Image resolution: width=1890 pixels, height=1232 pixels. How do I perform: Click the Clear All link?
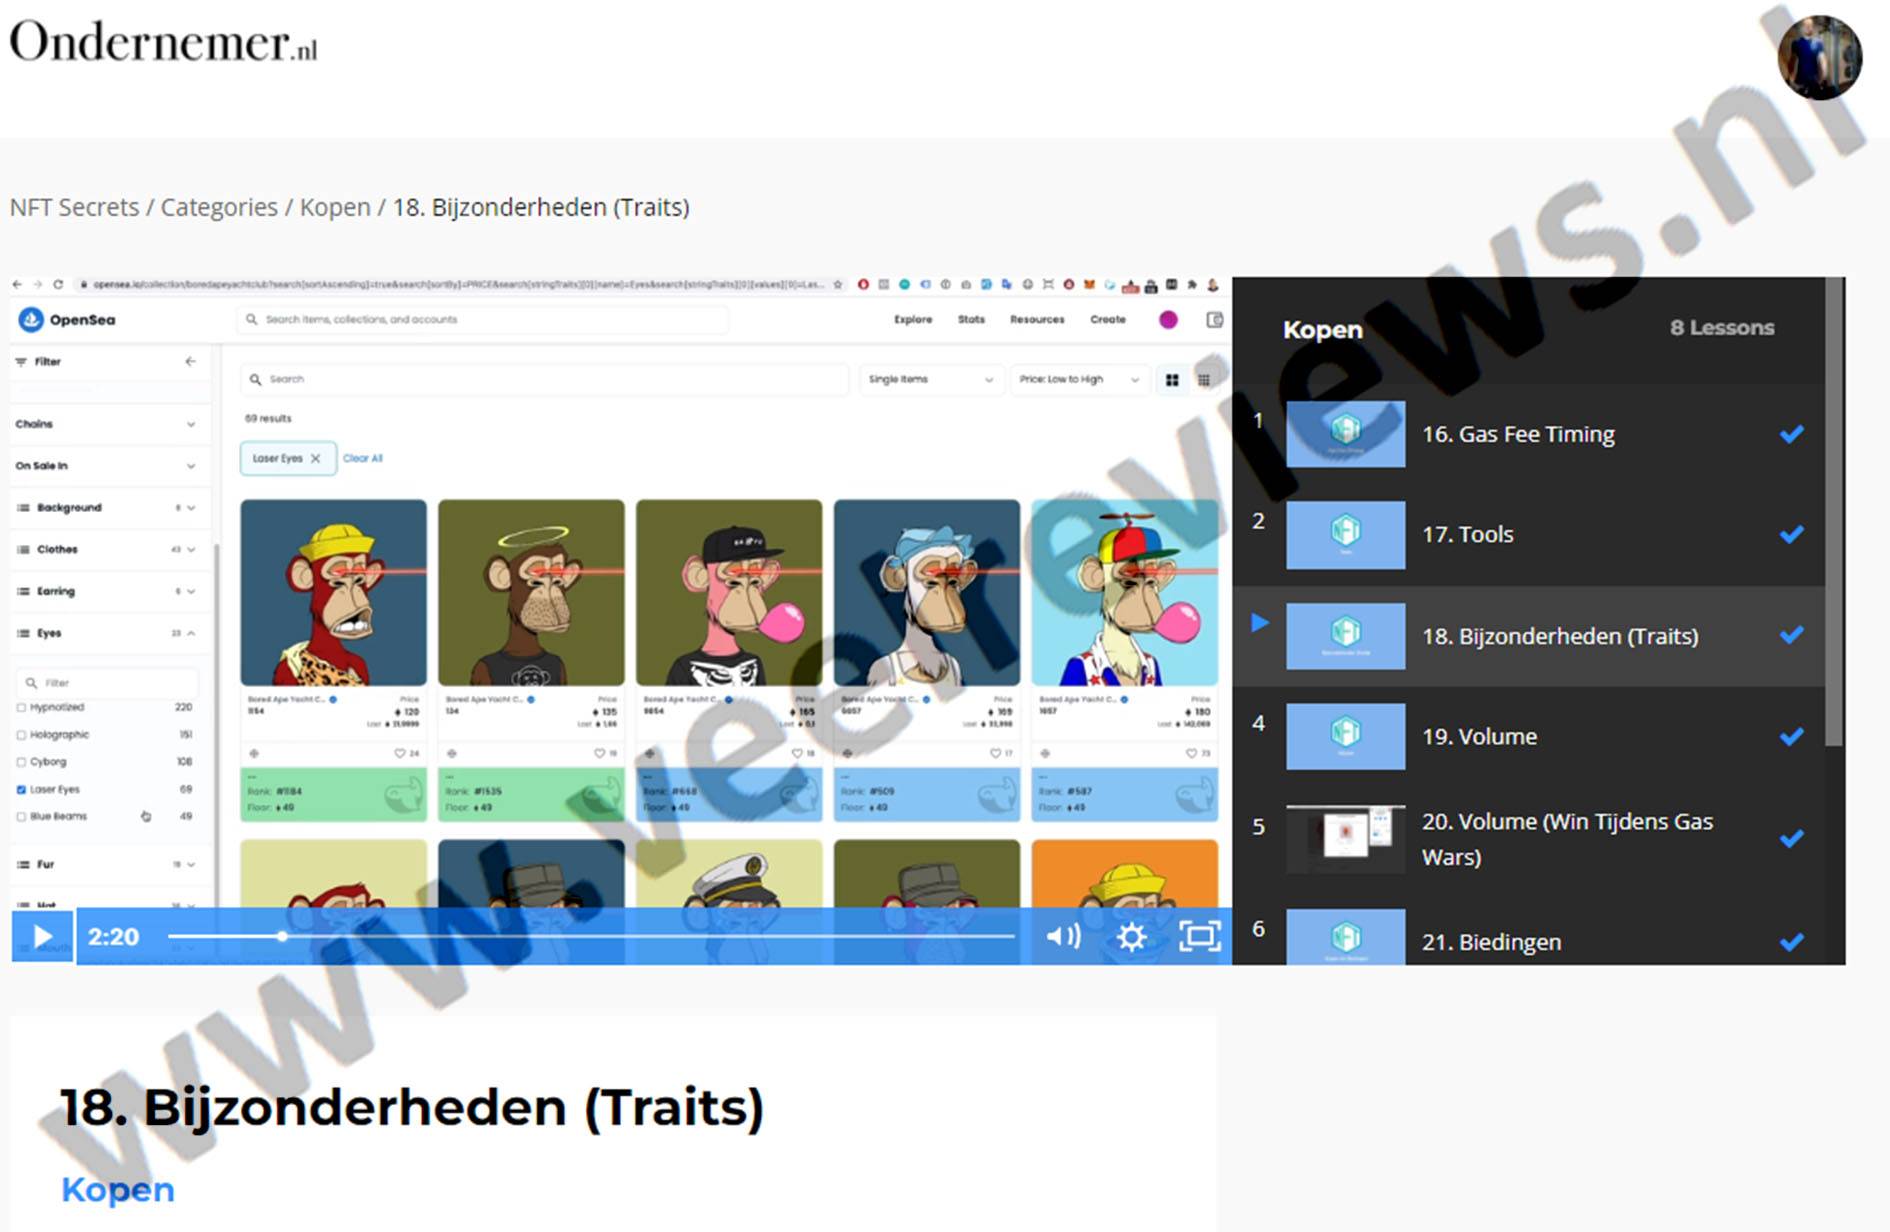pyautogui.click(x=362, y=458)
